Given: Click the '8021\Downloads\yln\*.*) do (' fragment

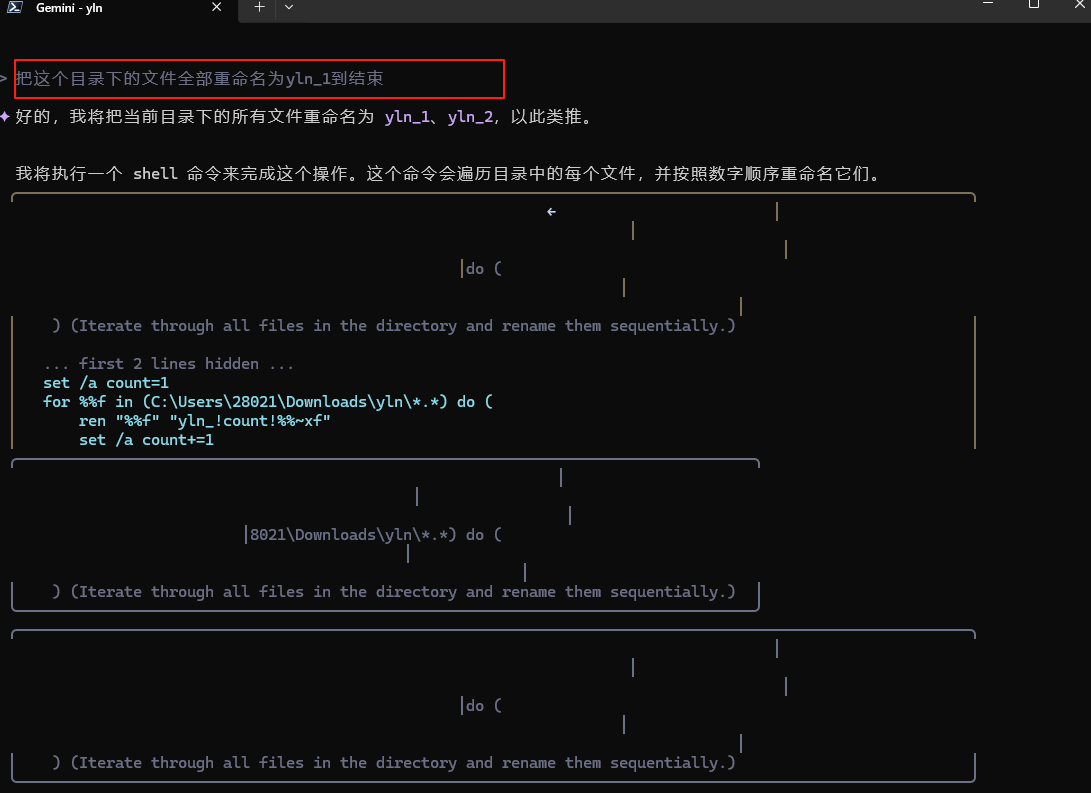Looking at the screenshot, I should point(375,535).
